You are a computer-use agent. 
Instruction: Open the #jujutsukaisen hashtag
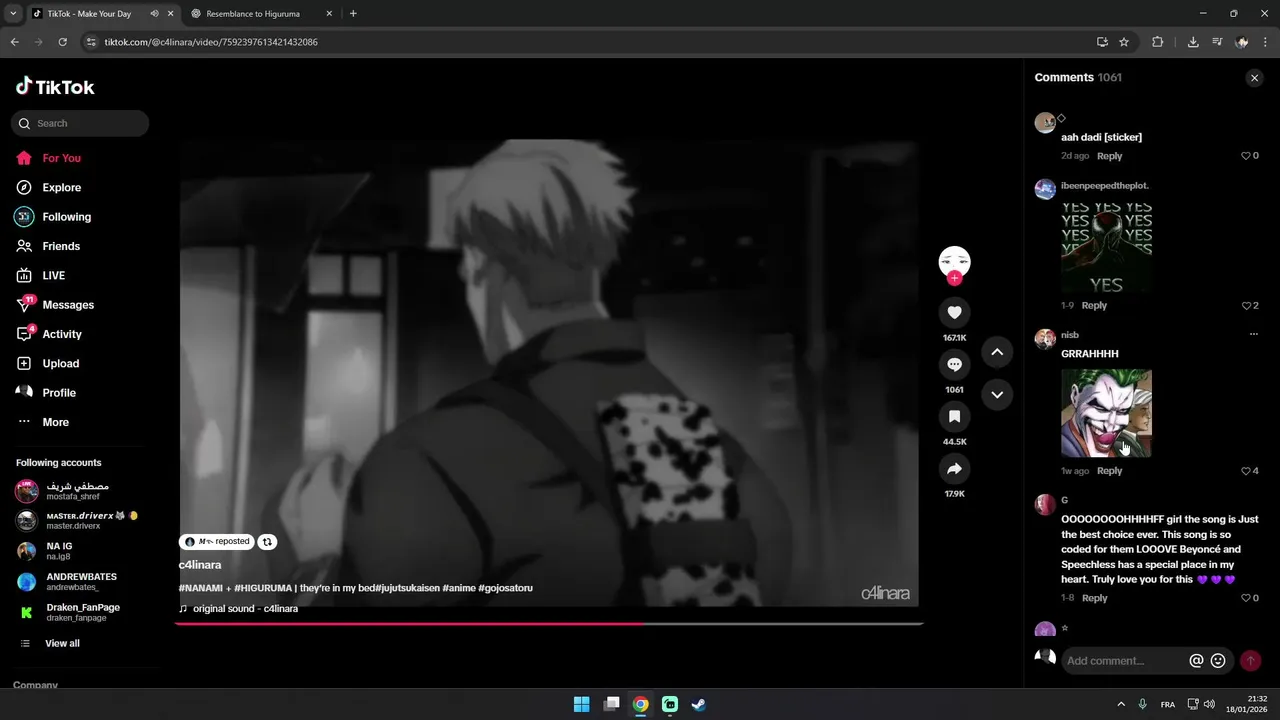407,588
